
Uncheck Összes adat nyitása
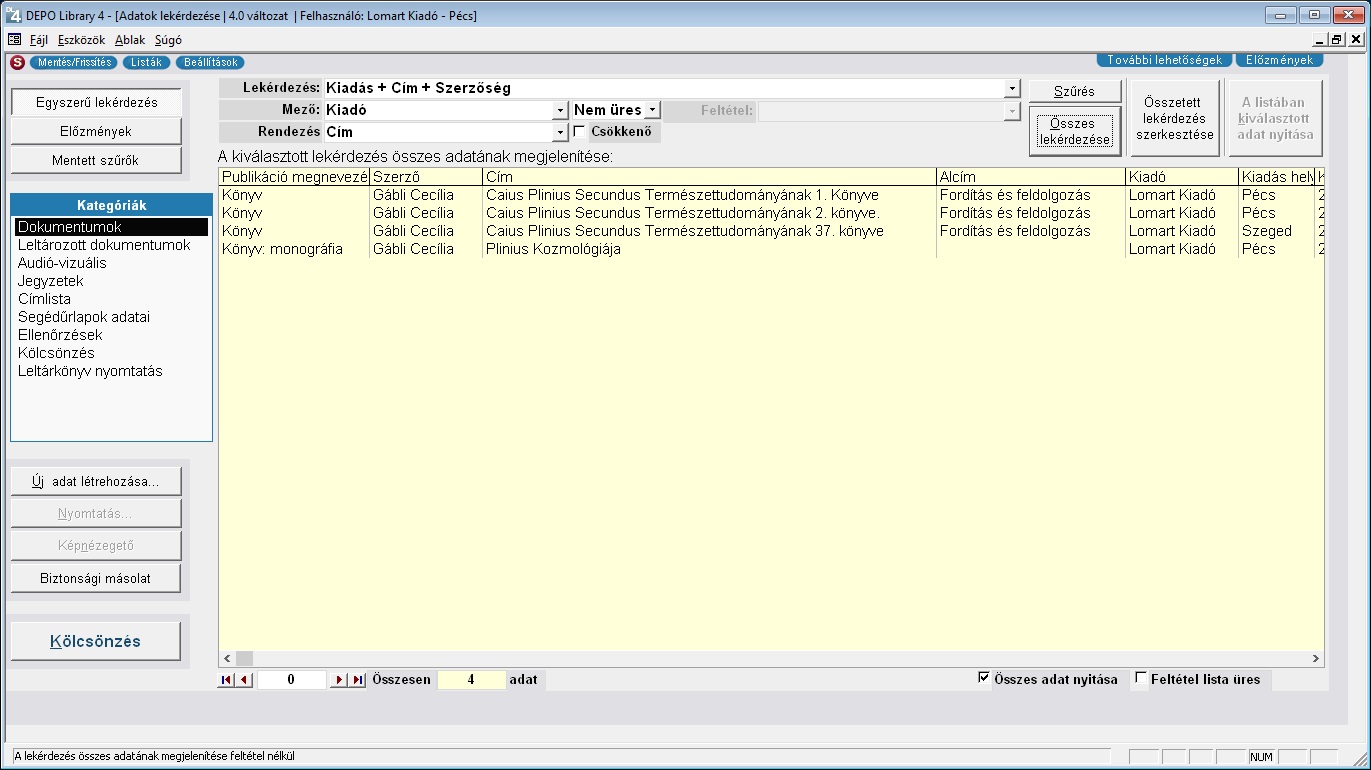click(x=984, y=679)
